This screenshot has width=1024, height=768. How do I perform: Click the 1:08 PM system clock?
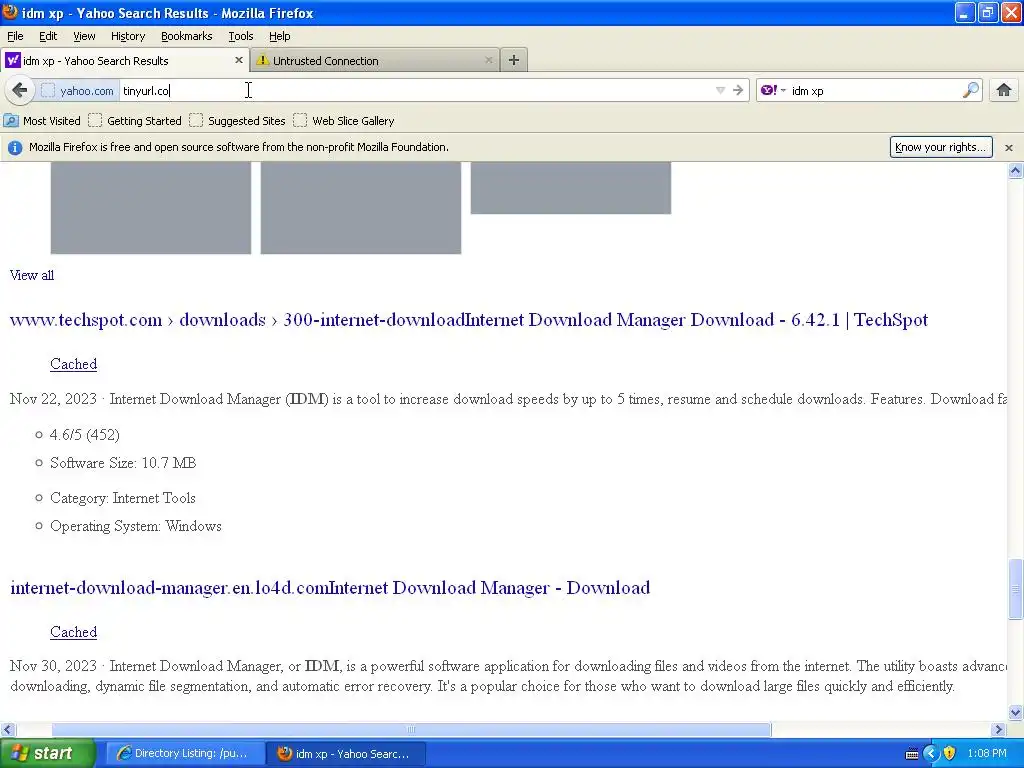[987, 753]
